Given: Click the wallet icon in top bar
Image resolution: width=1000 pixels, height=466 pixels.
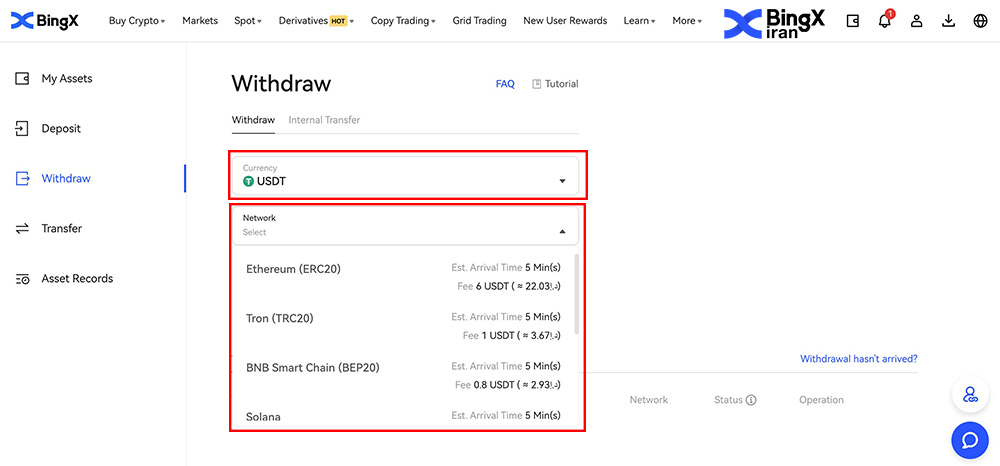Looking at the screenshot, I should click(x=852, y=21).
